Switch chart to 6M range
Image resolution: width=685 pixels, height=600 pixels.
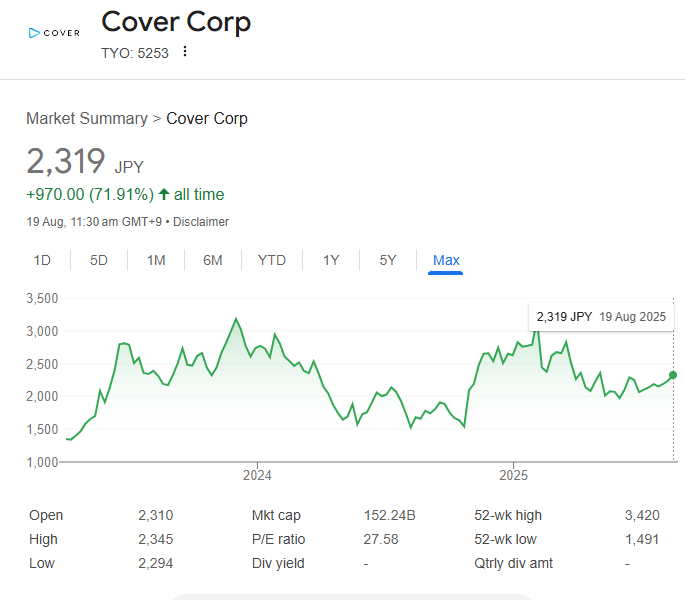213,260
